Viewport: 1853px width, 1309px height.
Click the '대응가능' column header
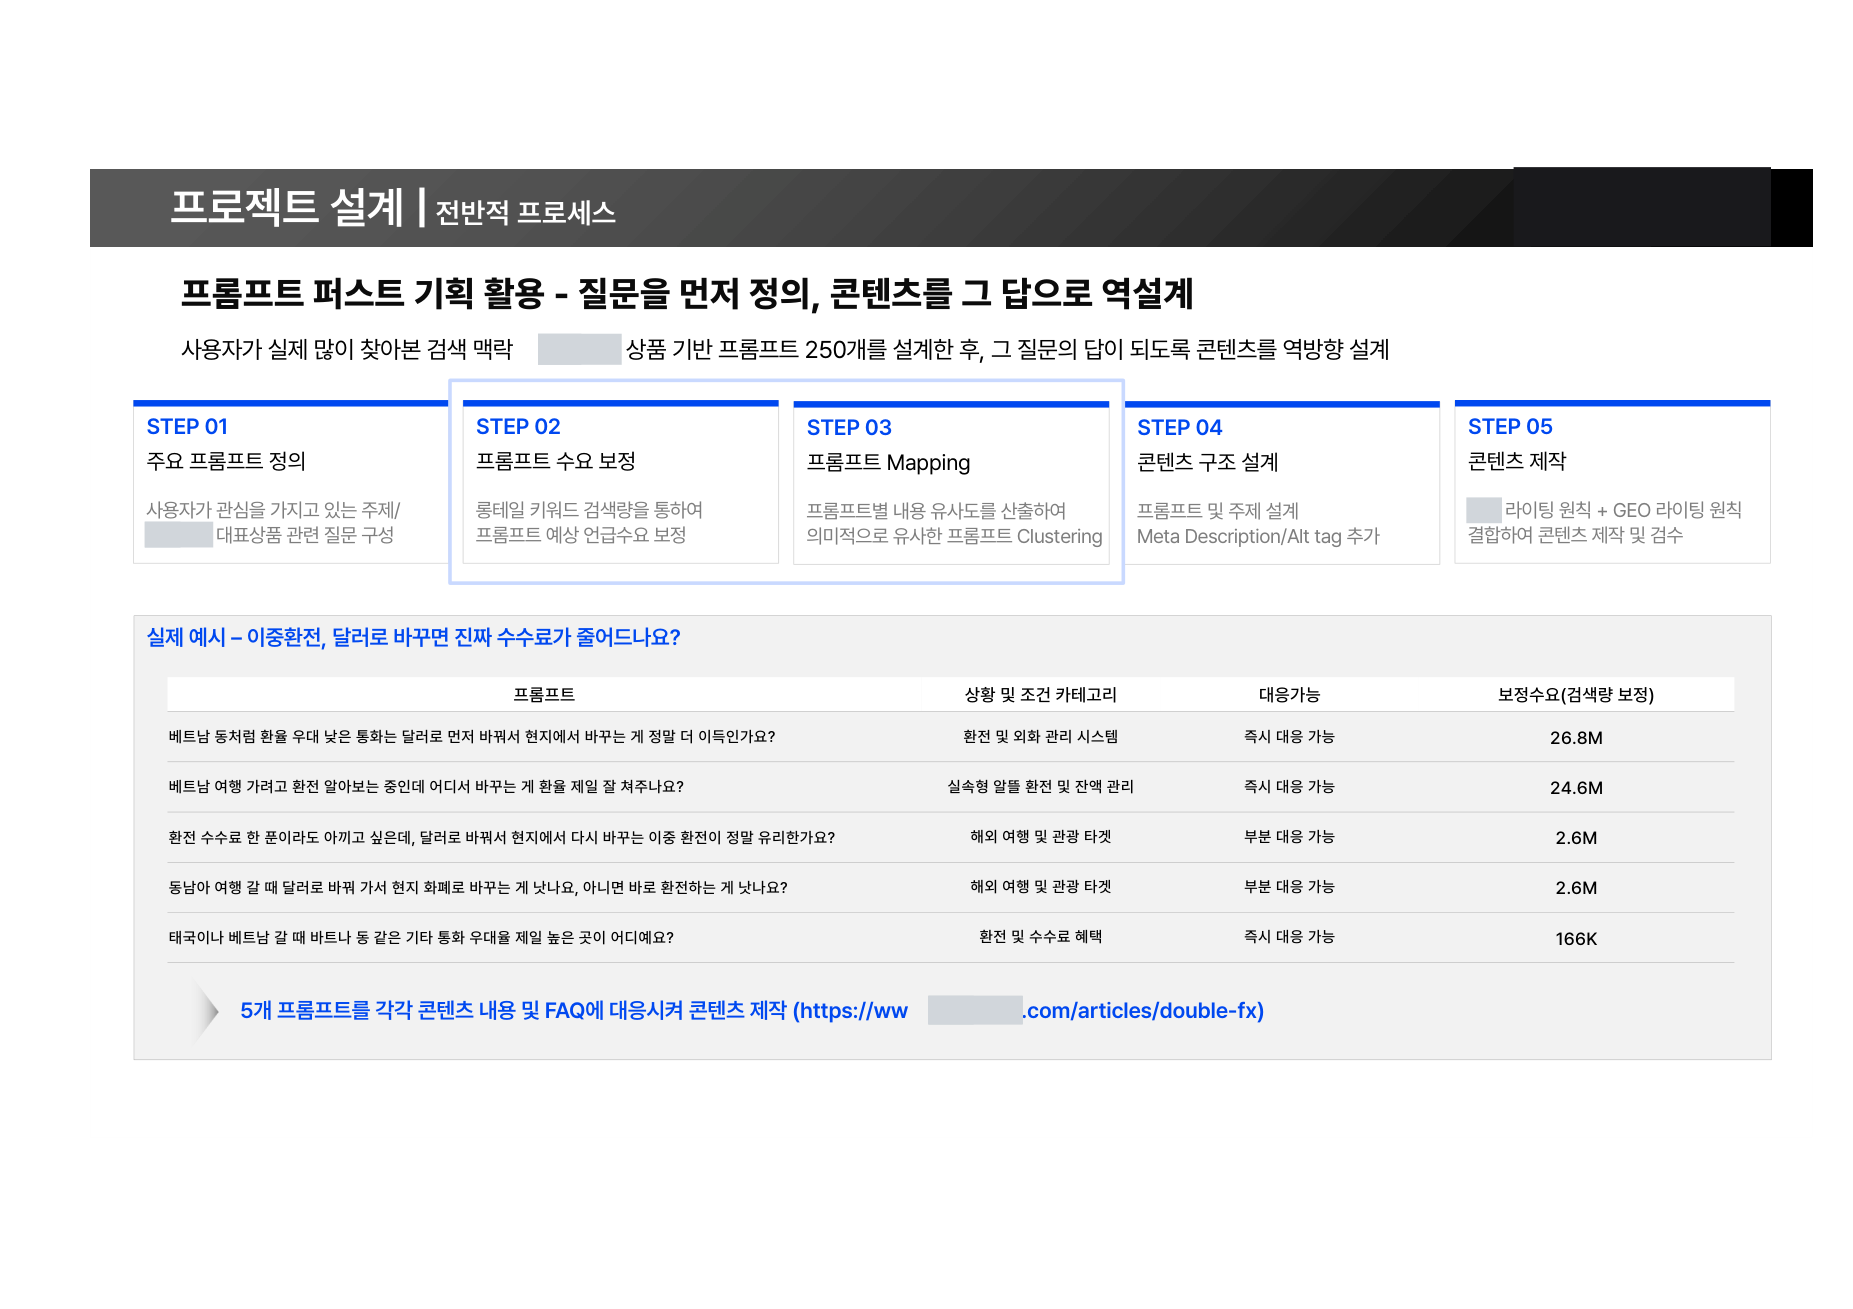1289,695
